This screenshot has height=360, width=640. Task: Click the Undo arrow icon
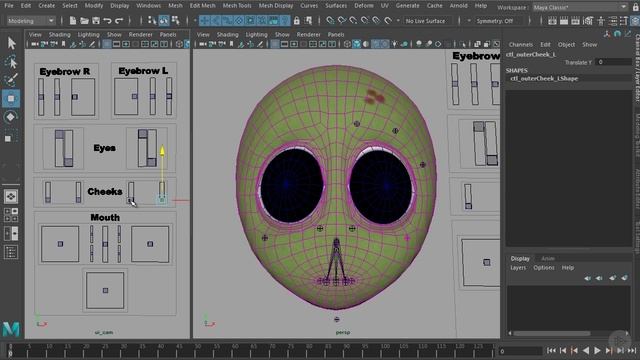107,20
